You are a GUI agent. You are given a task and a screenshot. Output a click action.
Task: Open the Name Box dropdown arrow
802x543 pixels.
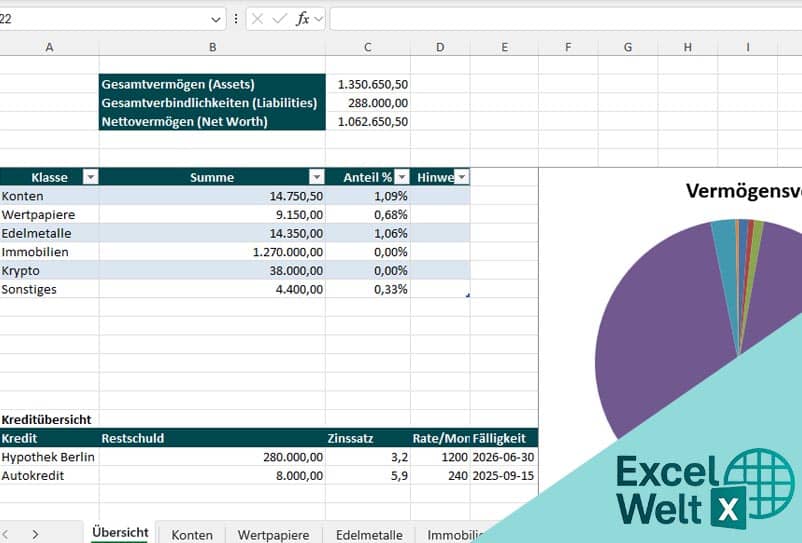[217, 19]
